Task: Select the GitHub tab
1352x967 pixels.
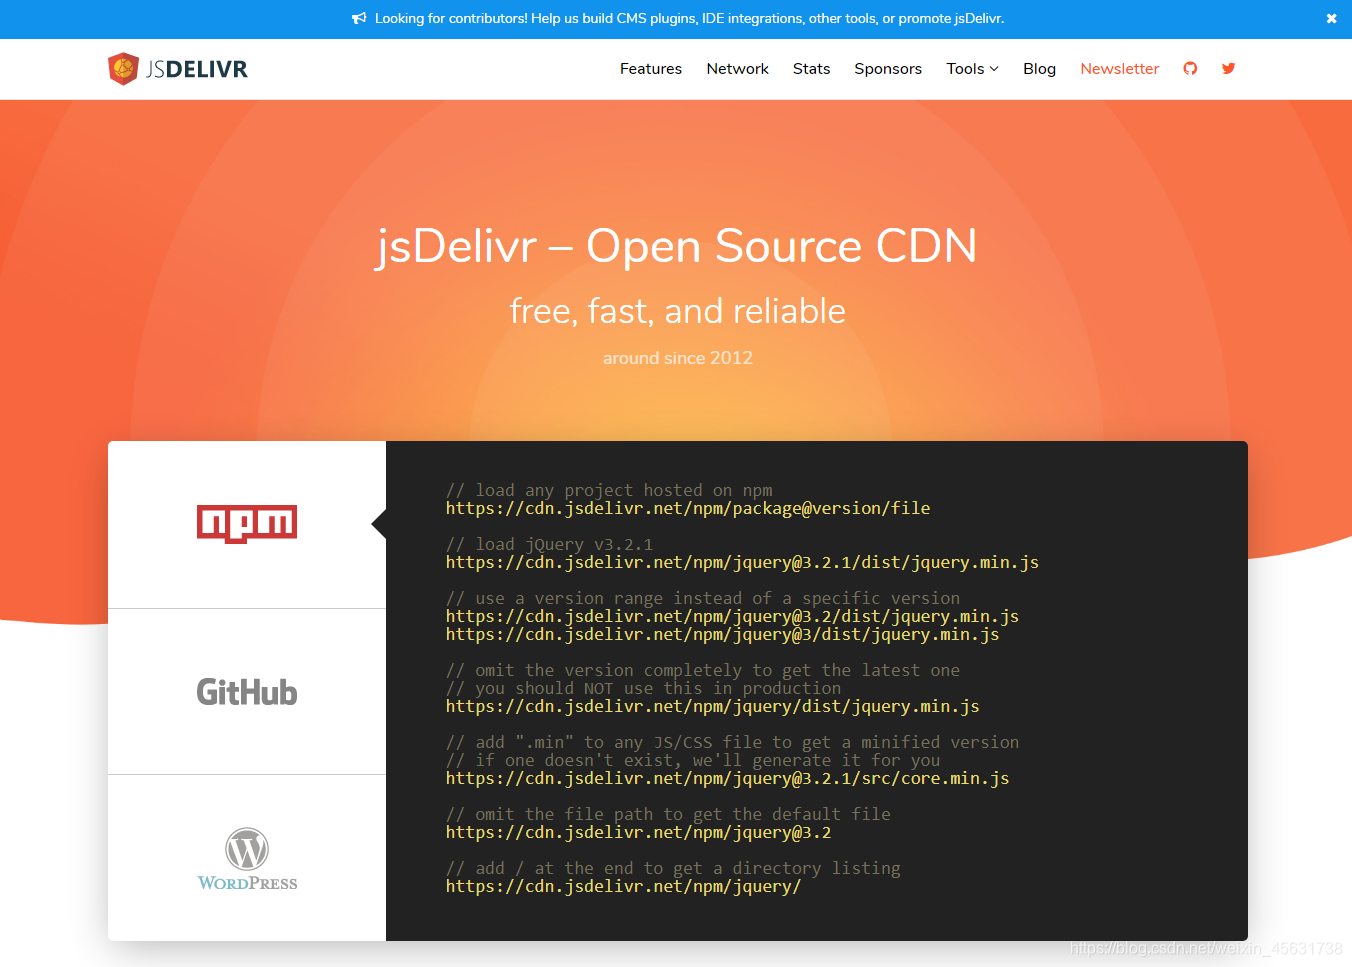Action: tap(247, 692)
